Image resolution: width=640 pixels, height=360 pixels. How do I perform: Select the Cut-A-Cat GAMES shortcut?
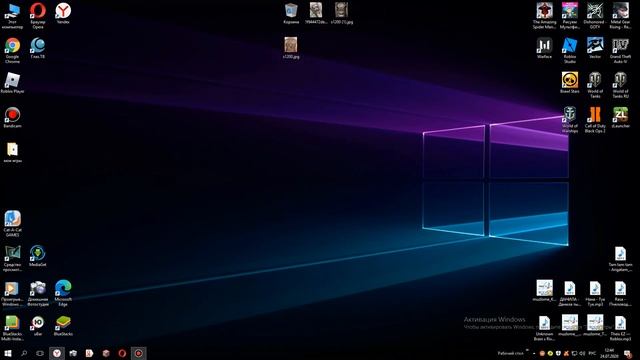[12, 224]
